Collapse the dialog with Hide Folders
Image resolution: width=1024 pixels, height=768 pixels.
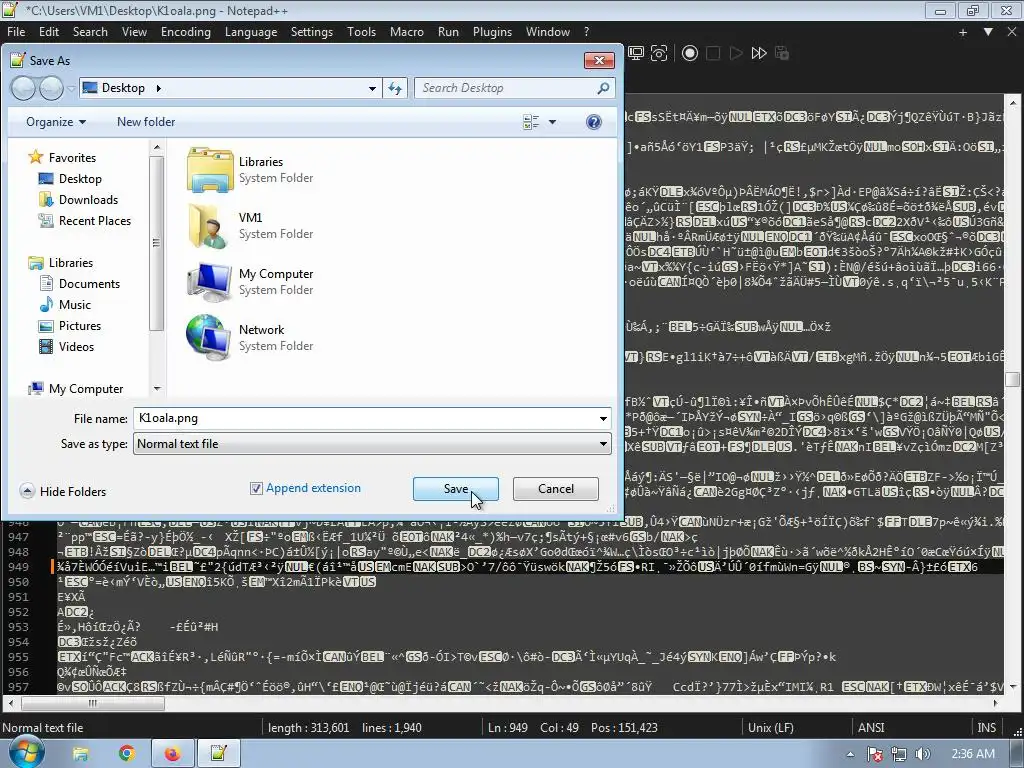(63, 492)
